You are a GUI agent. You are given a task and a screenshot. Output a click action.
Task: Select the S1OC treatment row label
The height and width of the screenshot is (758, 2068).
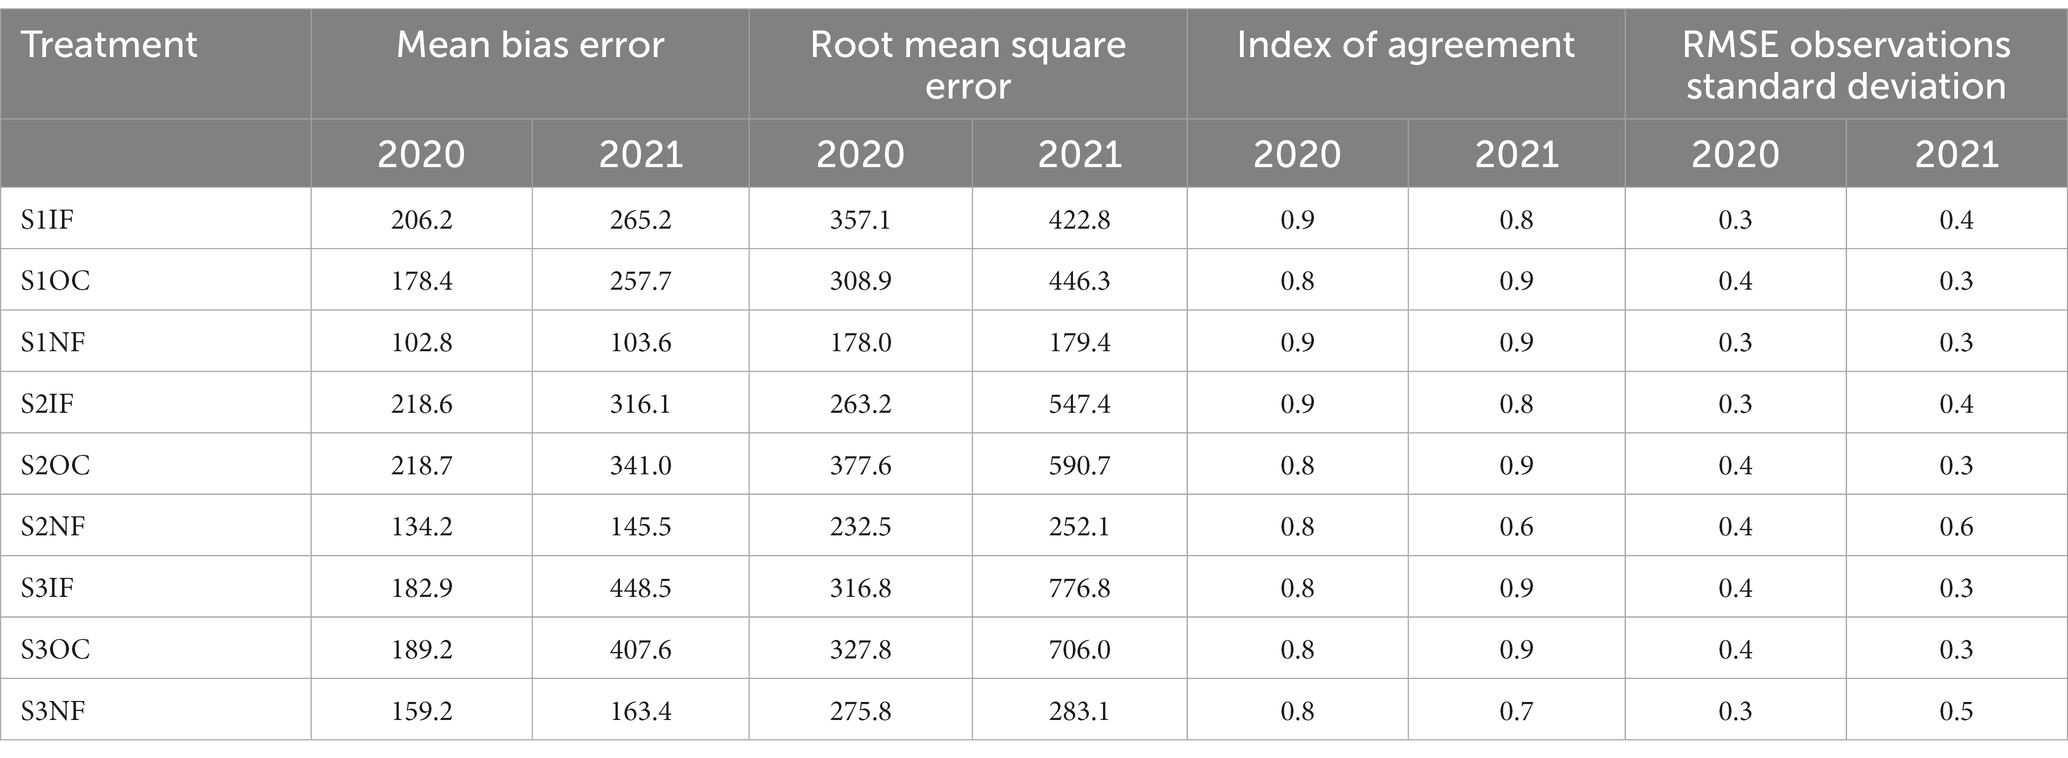click(55, 281)
